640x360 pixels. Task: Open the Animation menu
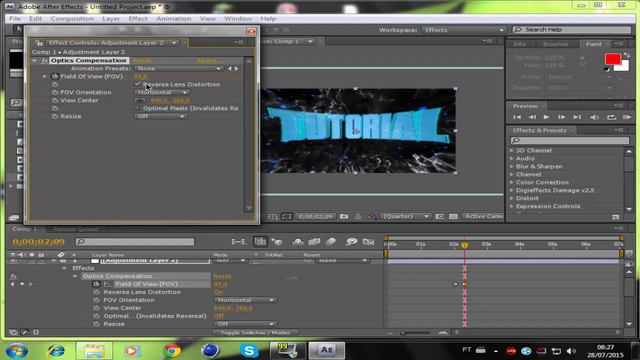coord(174,19)
